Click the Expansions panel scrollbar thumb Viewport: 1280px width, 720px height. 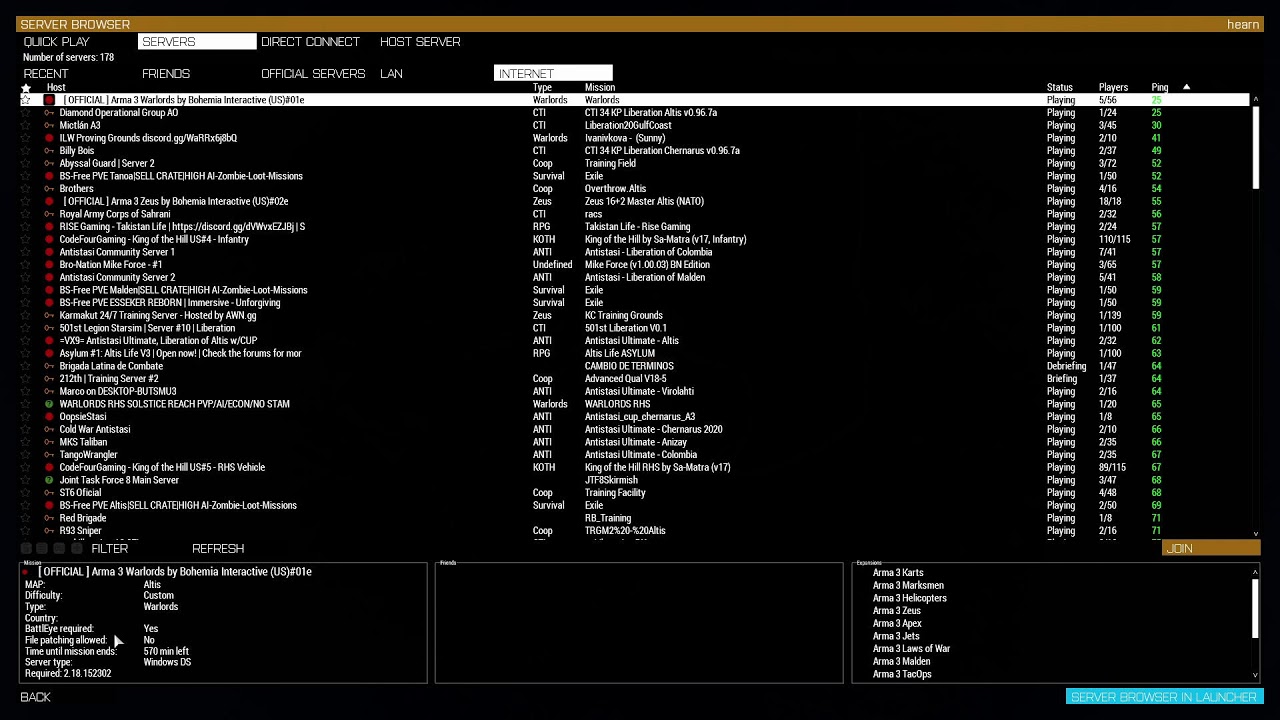1255,608
